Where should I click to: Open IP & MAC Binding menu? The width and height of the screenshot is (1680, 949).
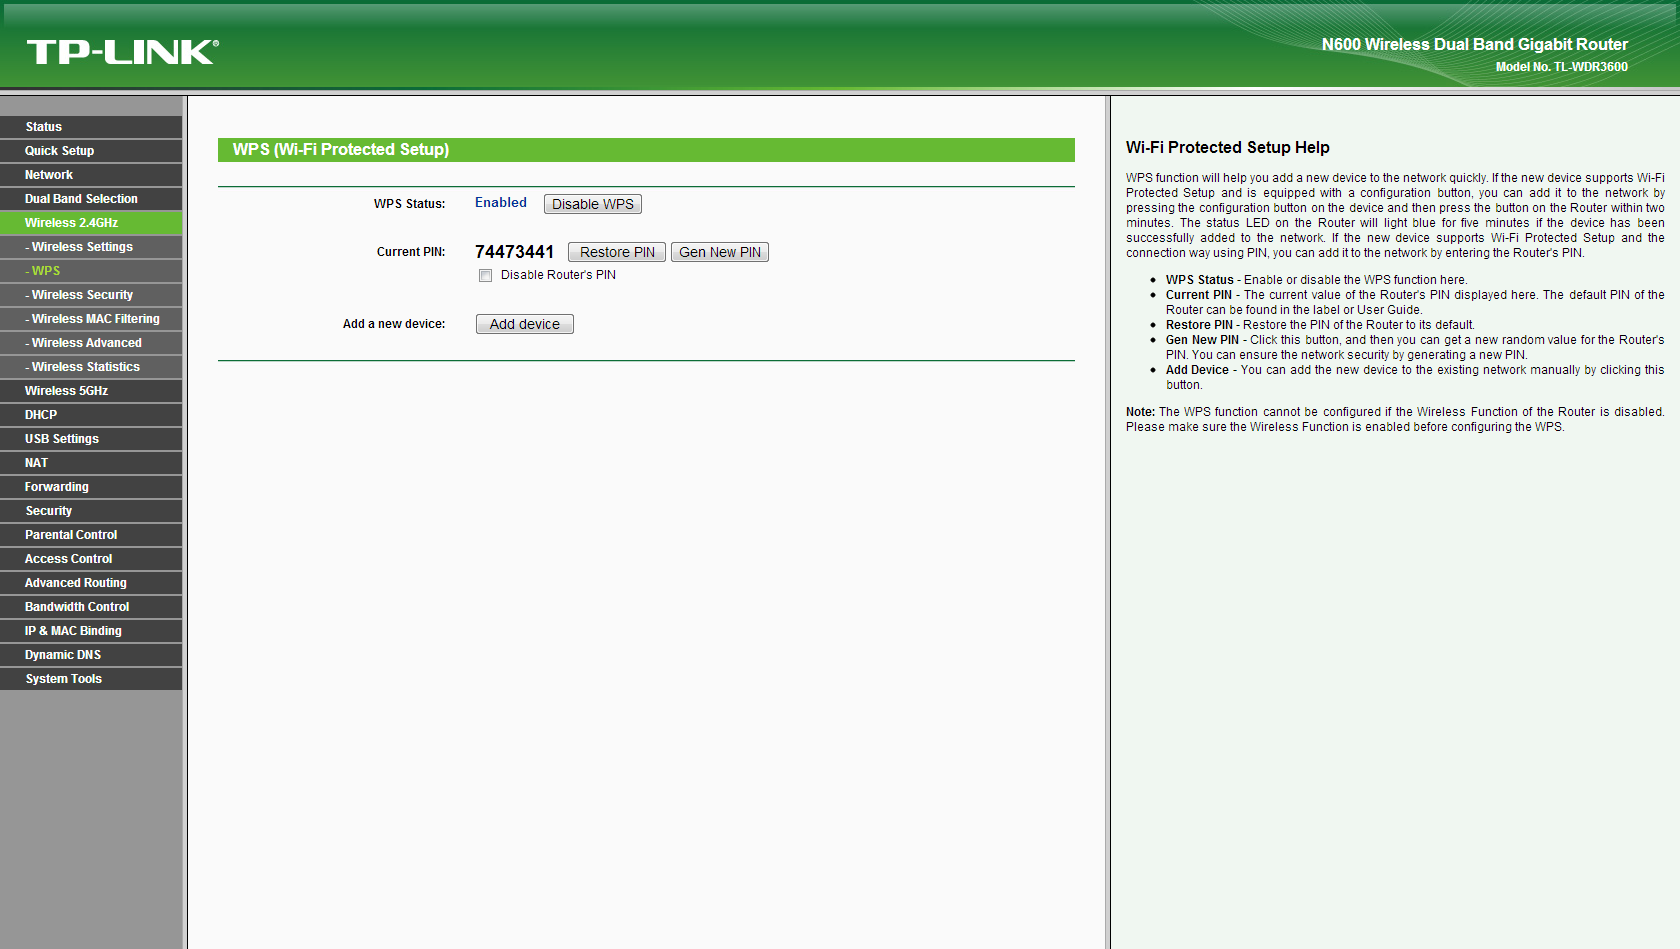click(x=91, y=631)
